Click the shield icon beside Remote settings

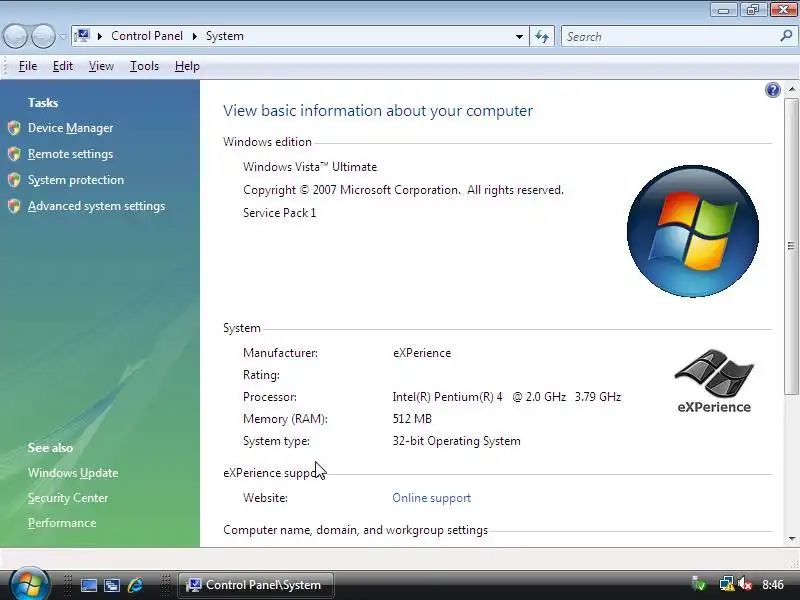coord(14,154)
